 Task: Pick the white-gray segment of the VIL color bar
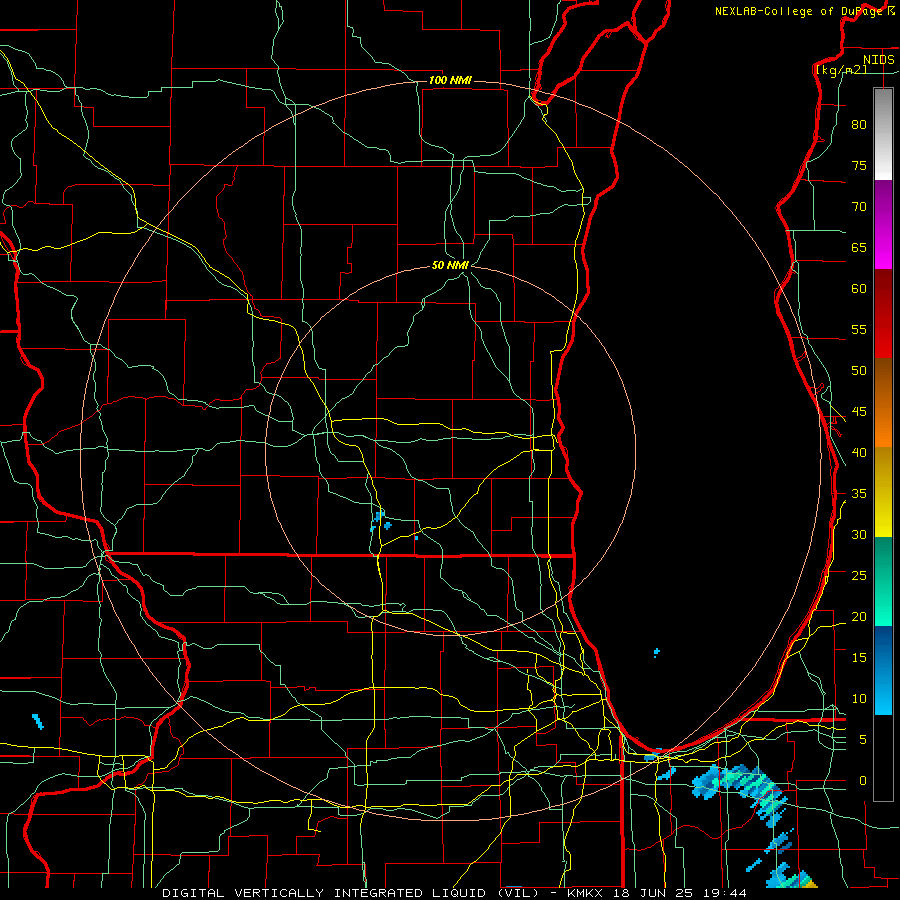883,134
